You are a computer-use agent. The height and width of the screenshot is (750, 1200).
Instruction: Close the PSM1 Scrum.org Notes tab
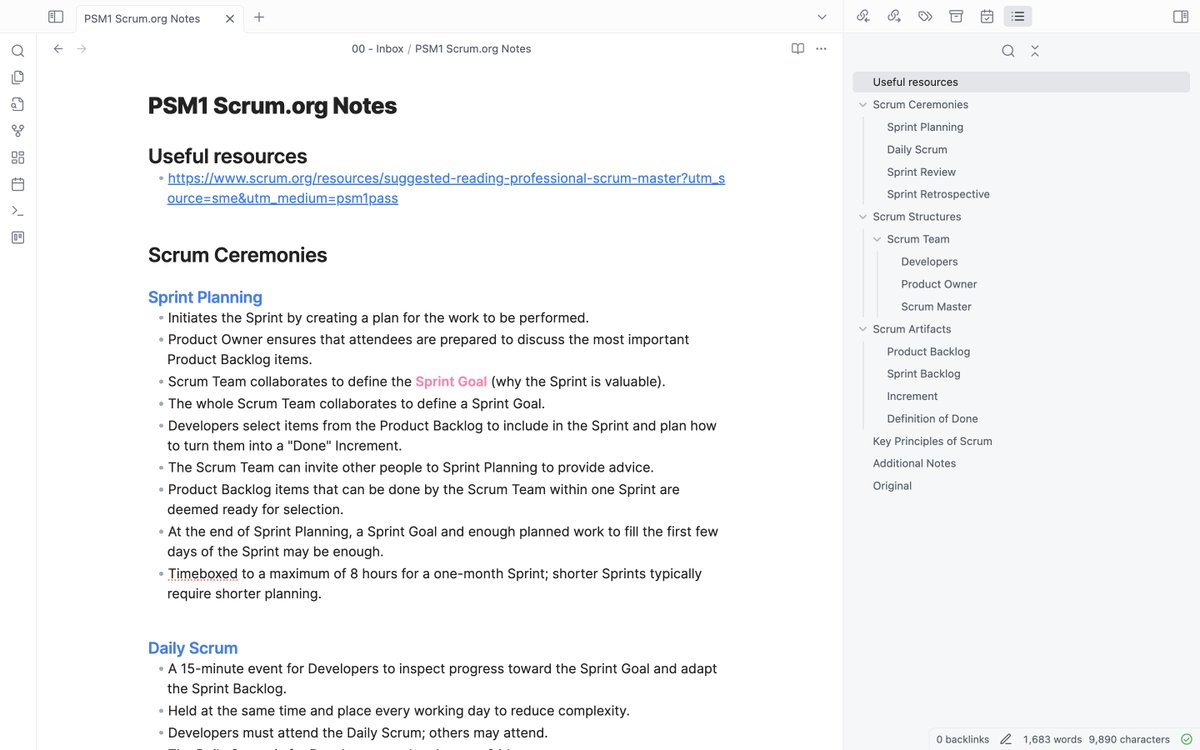pyautogui.click(x=230, y=18)
